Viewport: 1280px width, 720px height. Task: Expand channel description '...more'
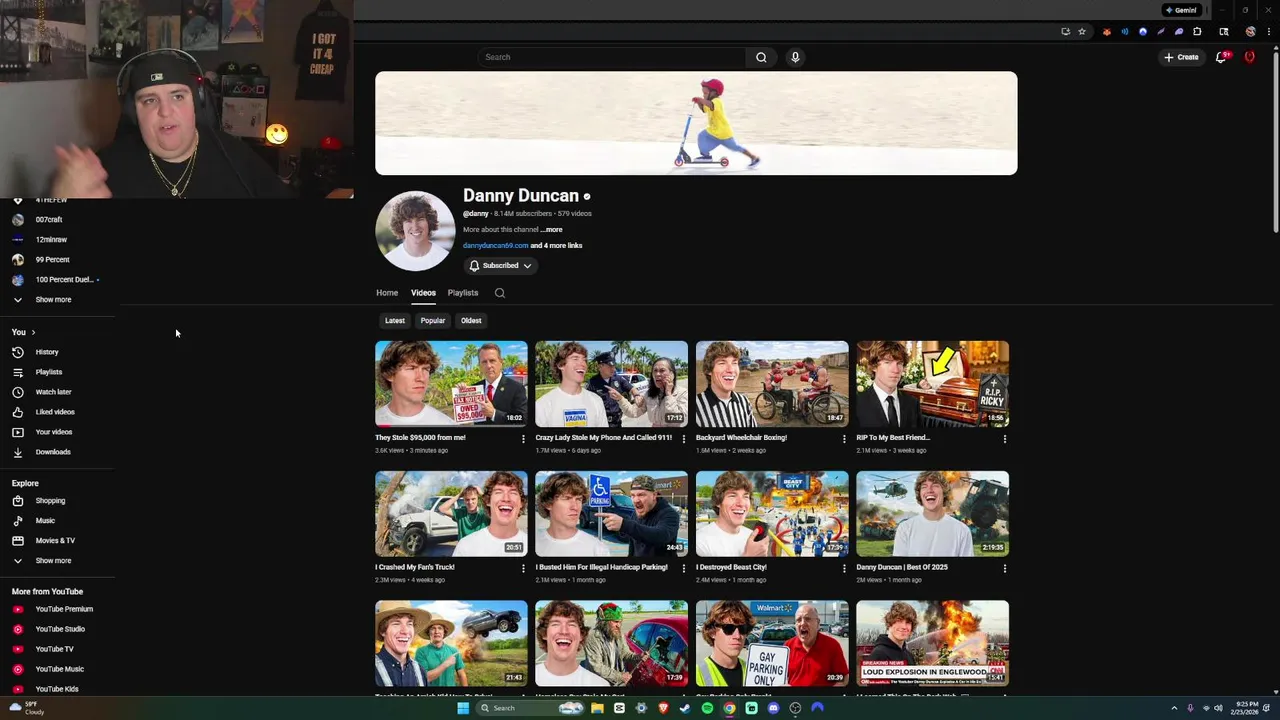click(x=551, y=230)
